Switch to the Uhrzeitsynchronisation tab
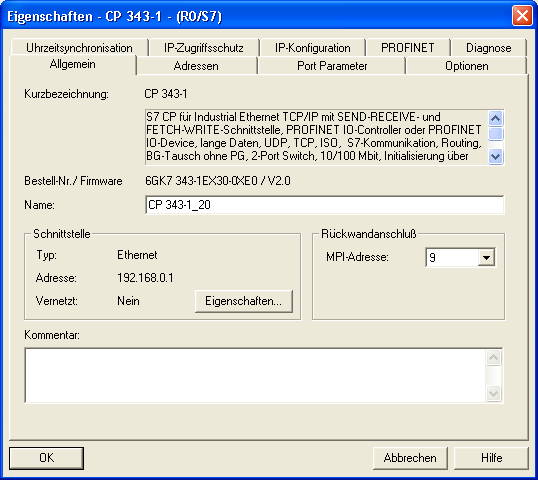This screenshot has height=480, width=538. [x=79, y=48]
